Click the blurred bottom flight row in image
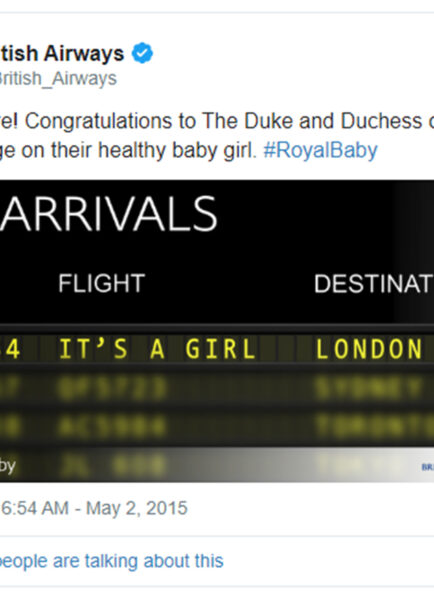The width and height of the screenshot is (434, 603). (217, 464)
